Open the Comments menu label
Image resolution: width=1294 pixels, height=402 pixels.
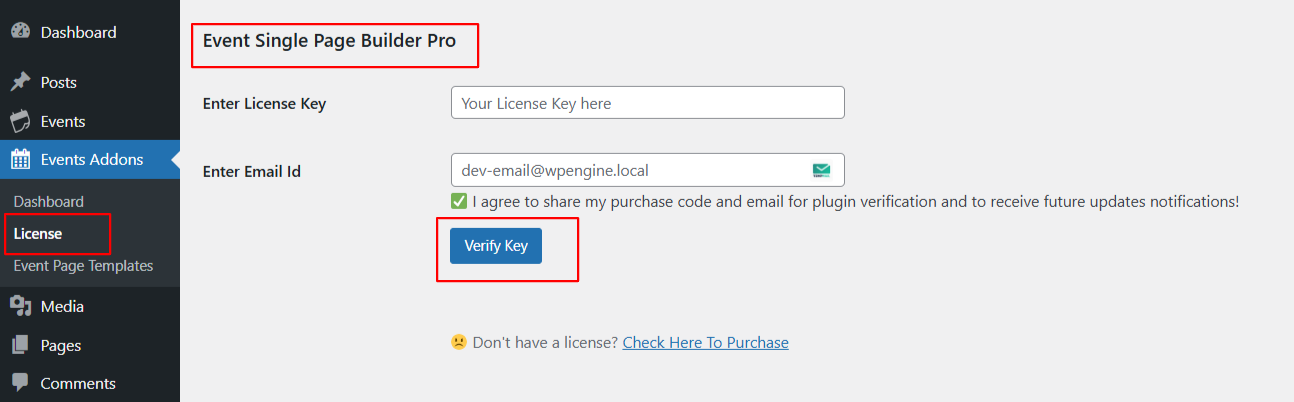[78, 383]
